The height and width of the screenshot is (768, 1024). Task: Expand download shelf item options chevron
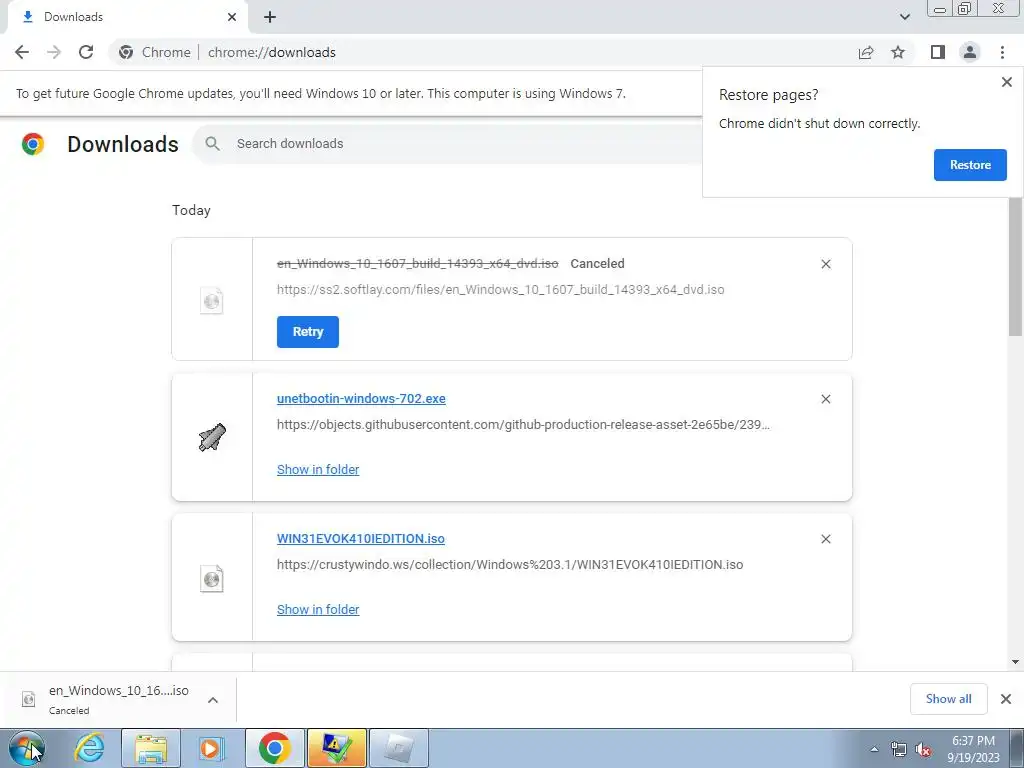click(x=213, y=700)
